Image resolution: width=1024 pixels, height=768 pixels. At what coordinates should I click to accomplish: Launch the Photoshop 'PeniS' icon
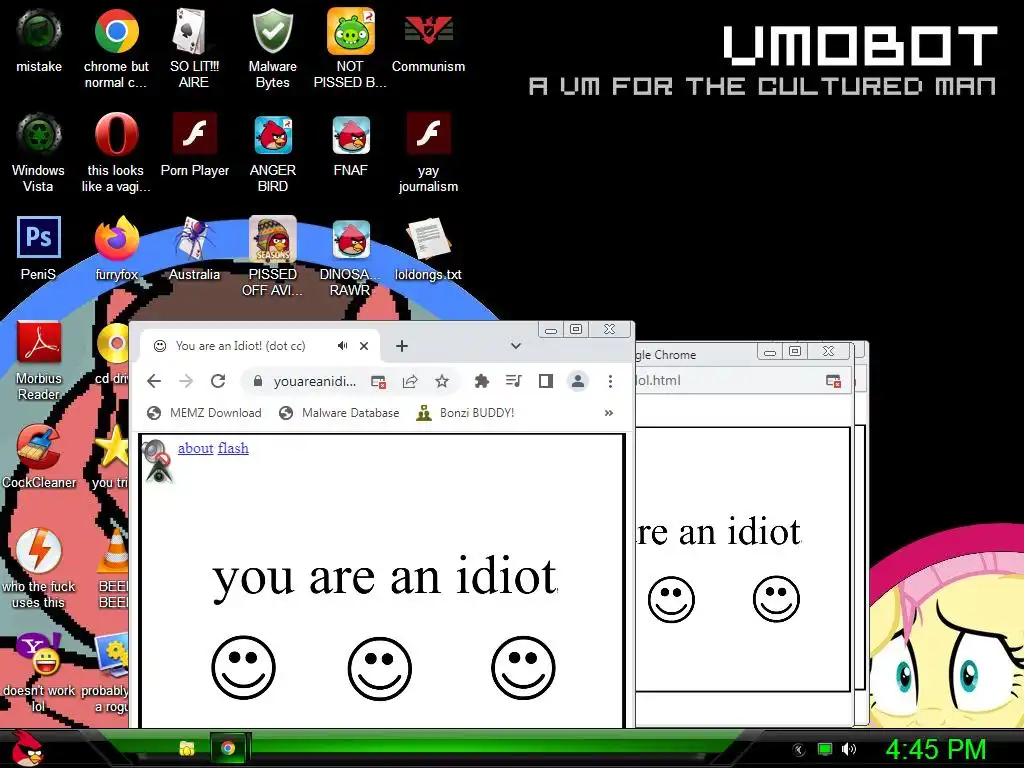[x=39, y=249]
